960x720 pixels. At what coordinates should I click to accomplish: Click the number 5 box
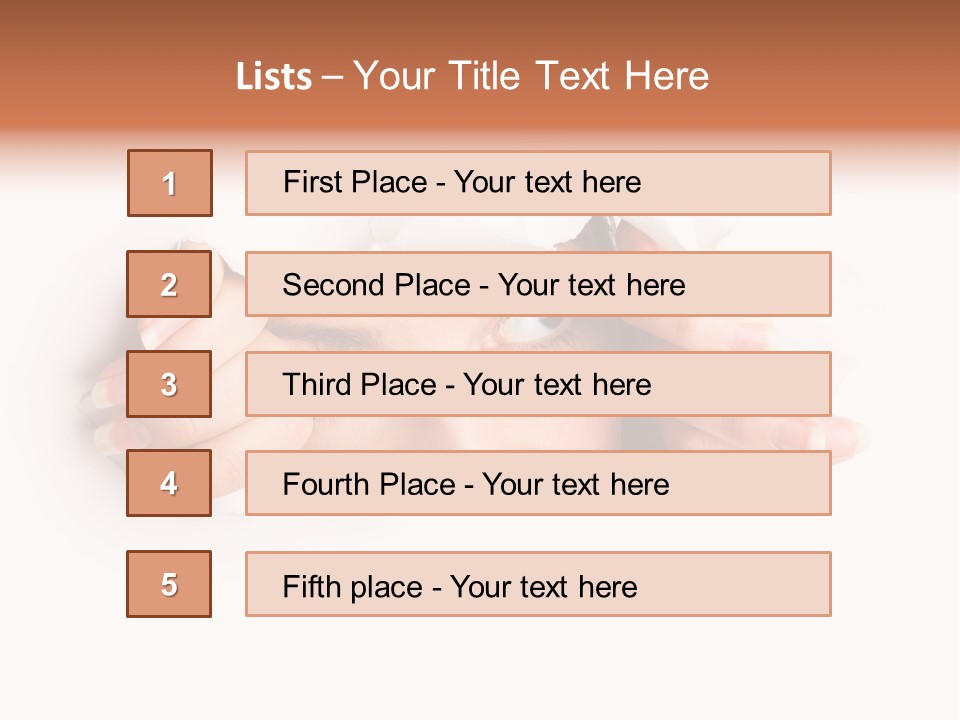coord(169,584)
